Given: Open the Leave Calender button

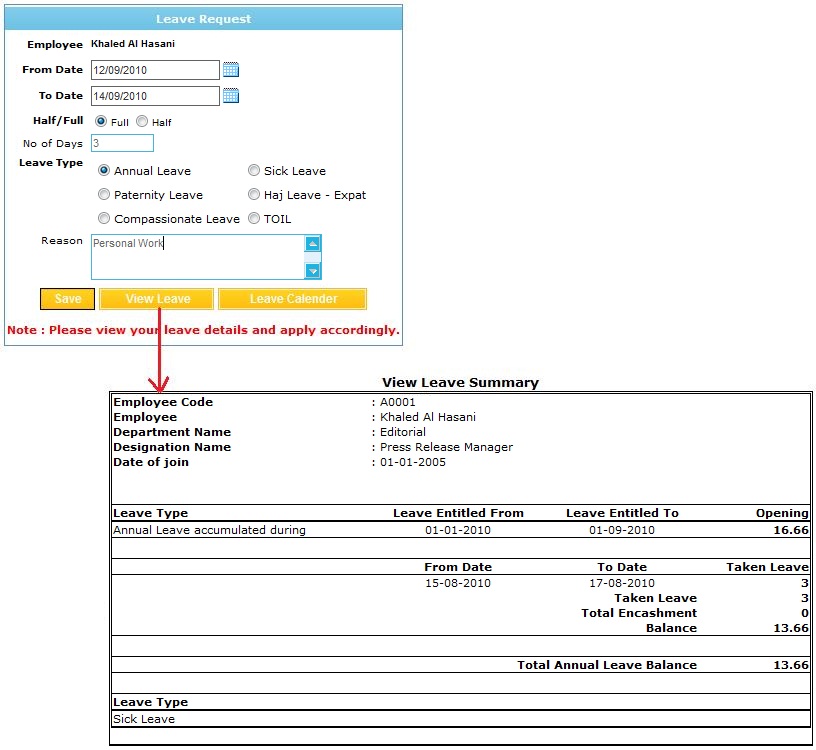Looking at the screenshot, I should (292, 299).
